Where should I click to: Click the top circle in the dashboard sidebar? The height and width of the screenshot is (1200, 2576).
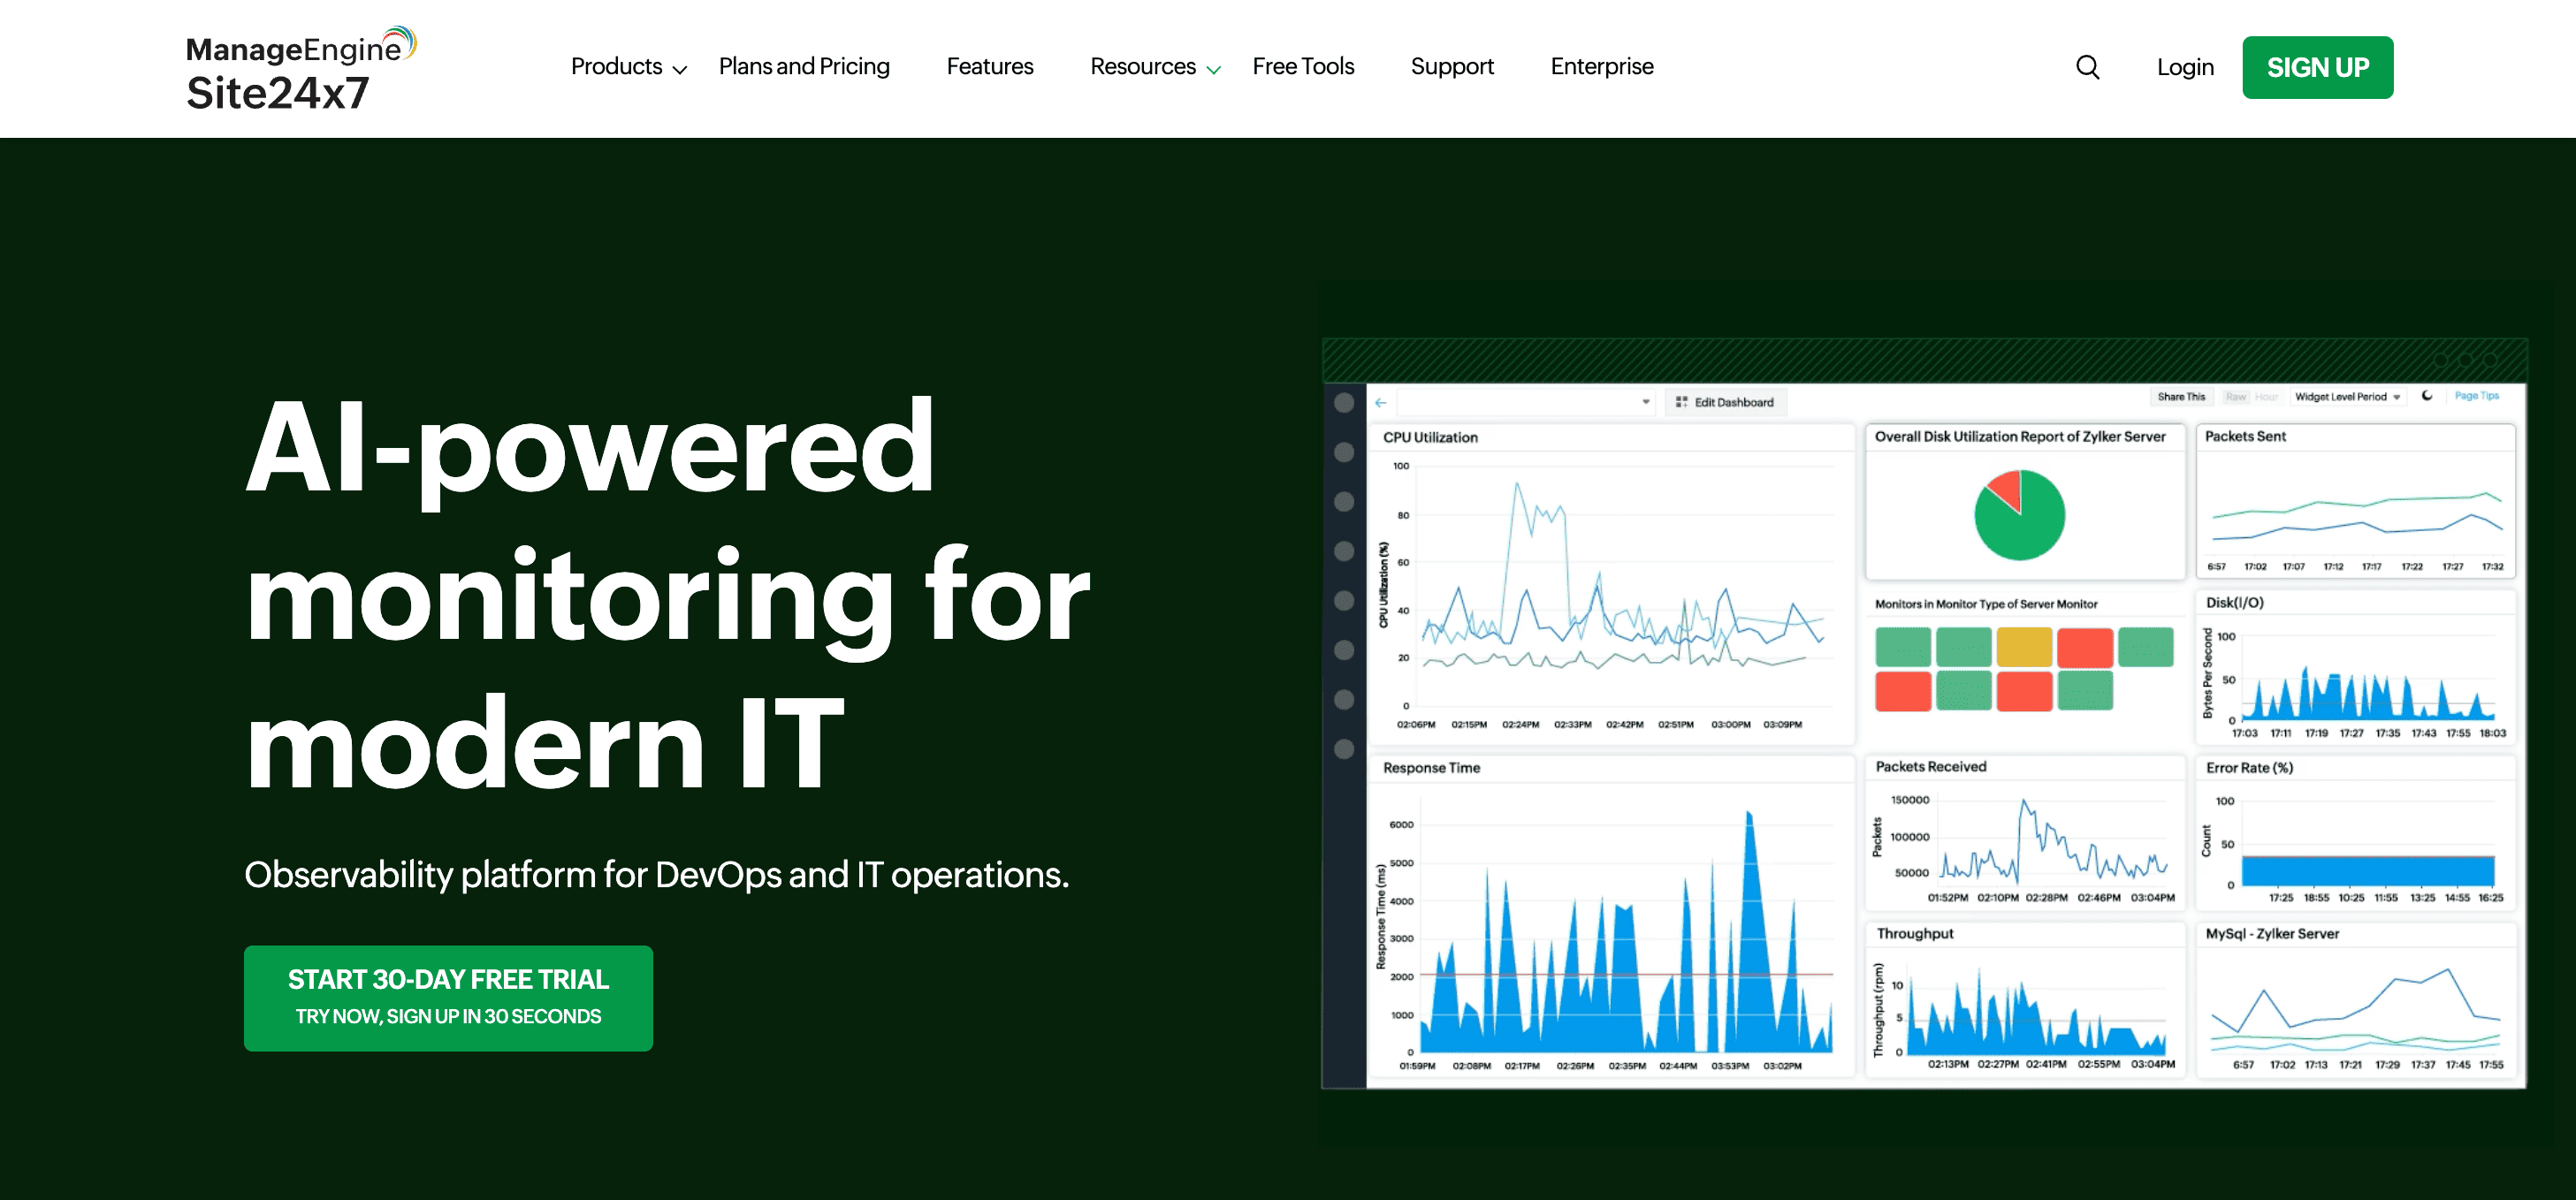point(1344,403)
